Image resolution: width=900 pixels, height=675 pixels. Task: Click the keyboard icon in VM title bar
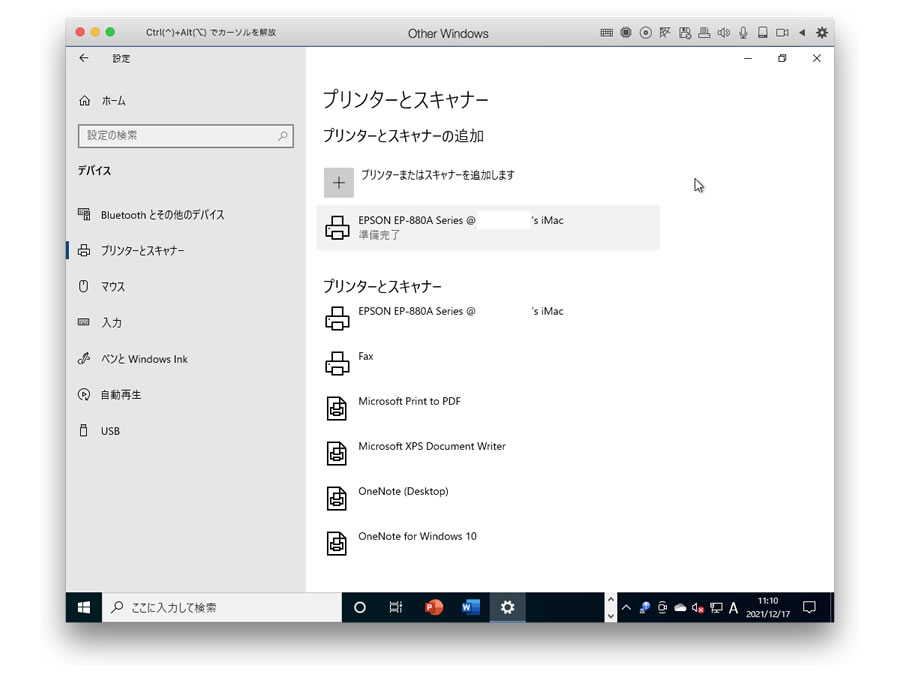point(606,33)
